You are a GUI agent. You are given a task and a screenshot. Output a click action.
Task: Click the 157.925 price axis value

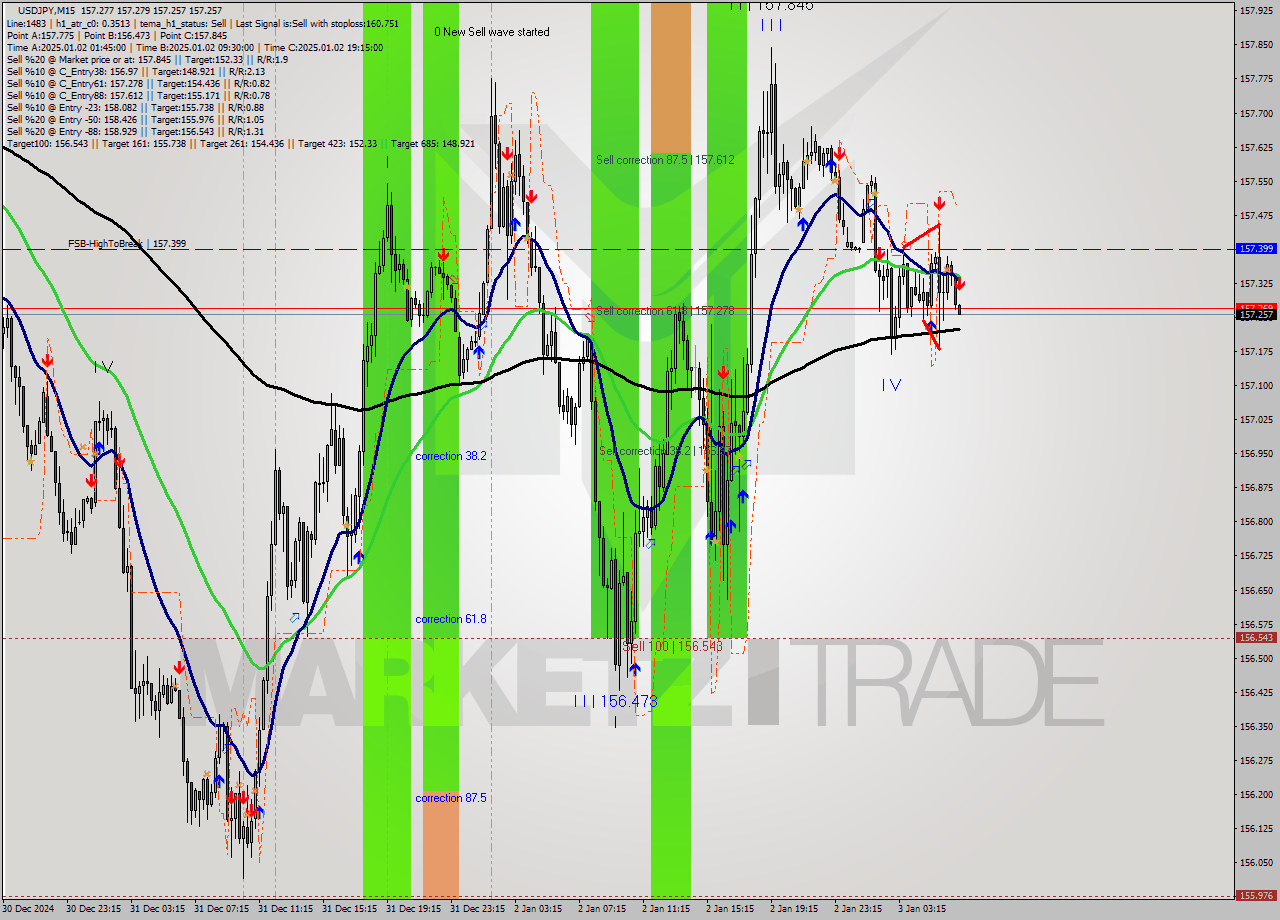tap(1255, 11)
